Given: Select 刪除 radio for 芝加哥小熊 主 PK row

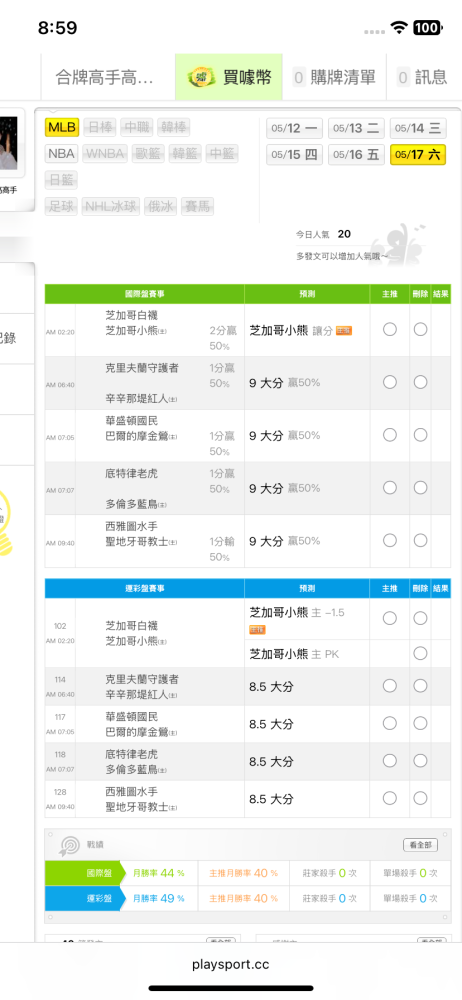Looking at the screenshot, I should coord(420,653).
